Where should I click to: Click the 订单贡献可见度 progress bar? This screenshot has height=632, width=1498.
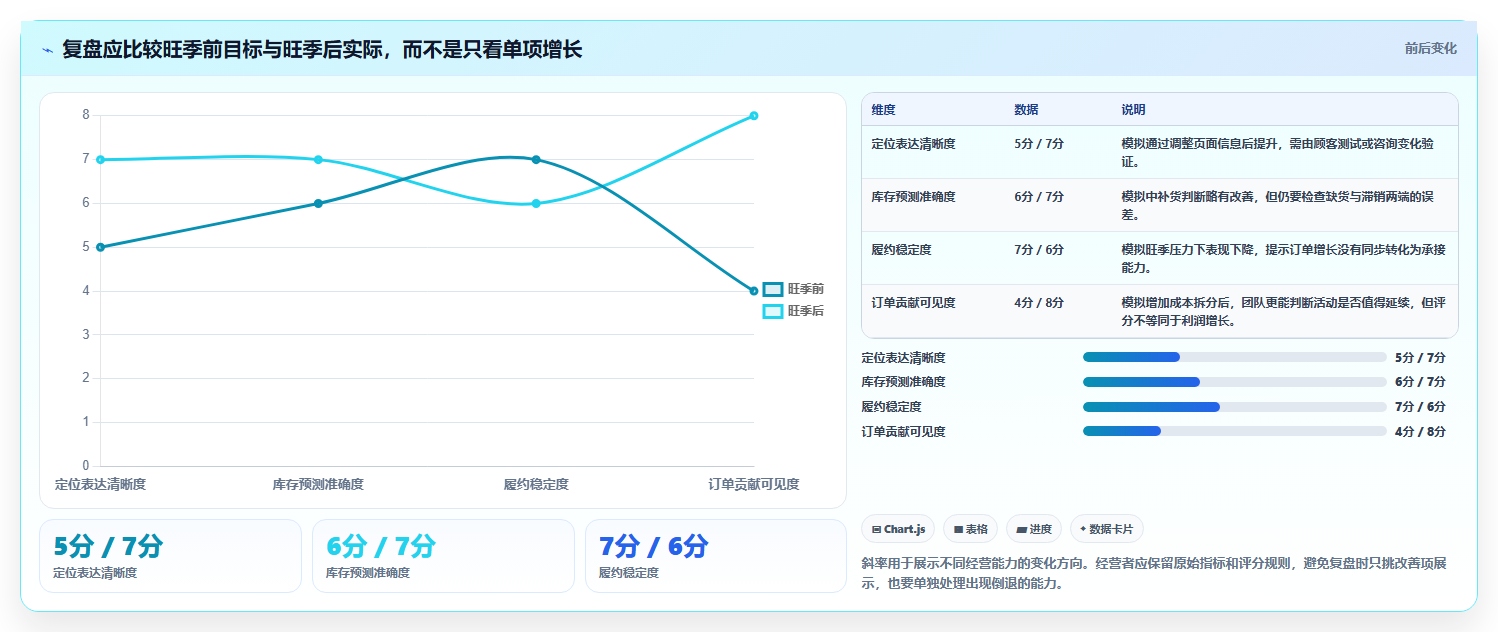1235,432
